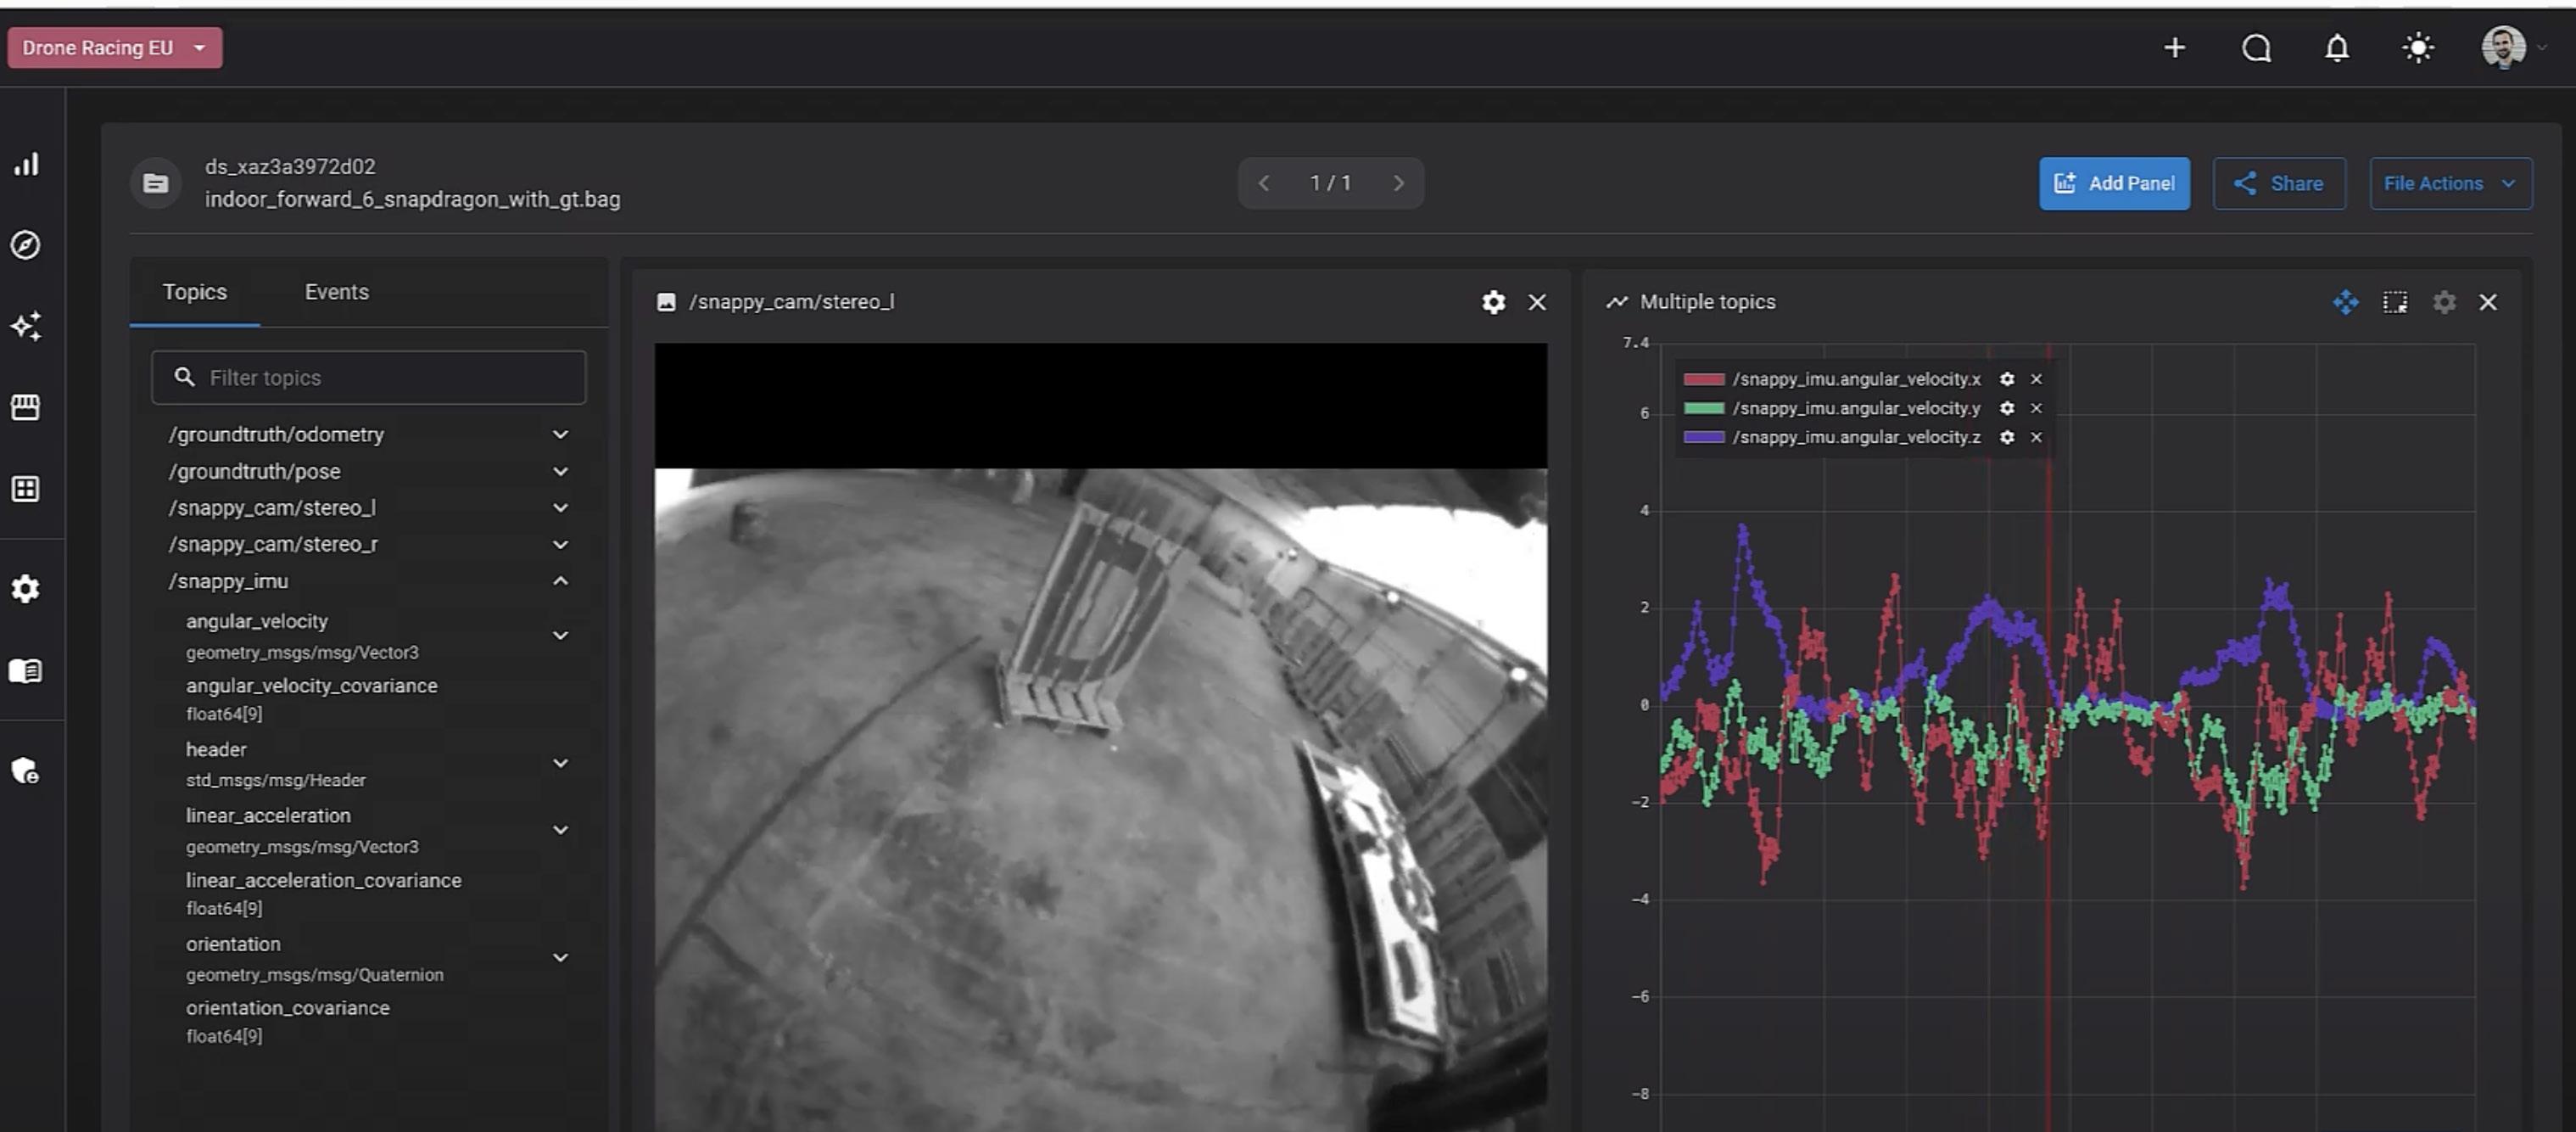Open settings gear of stereo_l image panel
This screenshot has width=2576, height=1132.
[x=1492, y=302]
